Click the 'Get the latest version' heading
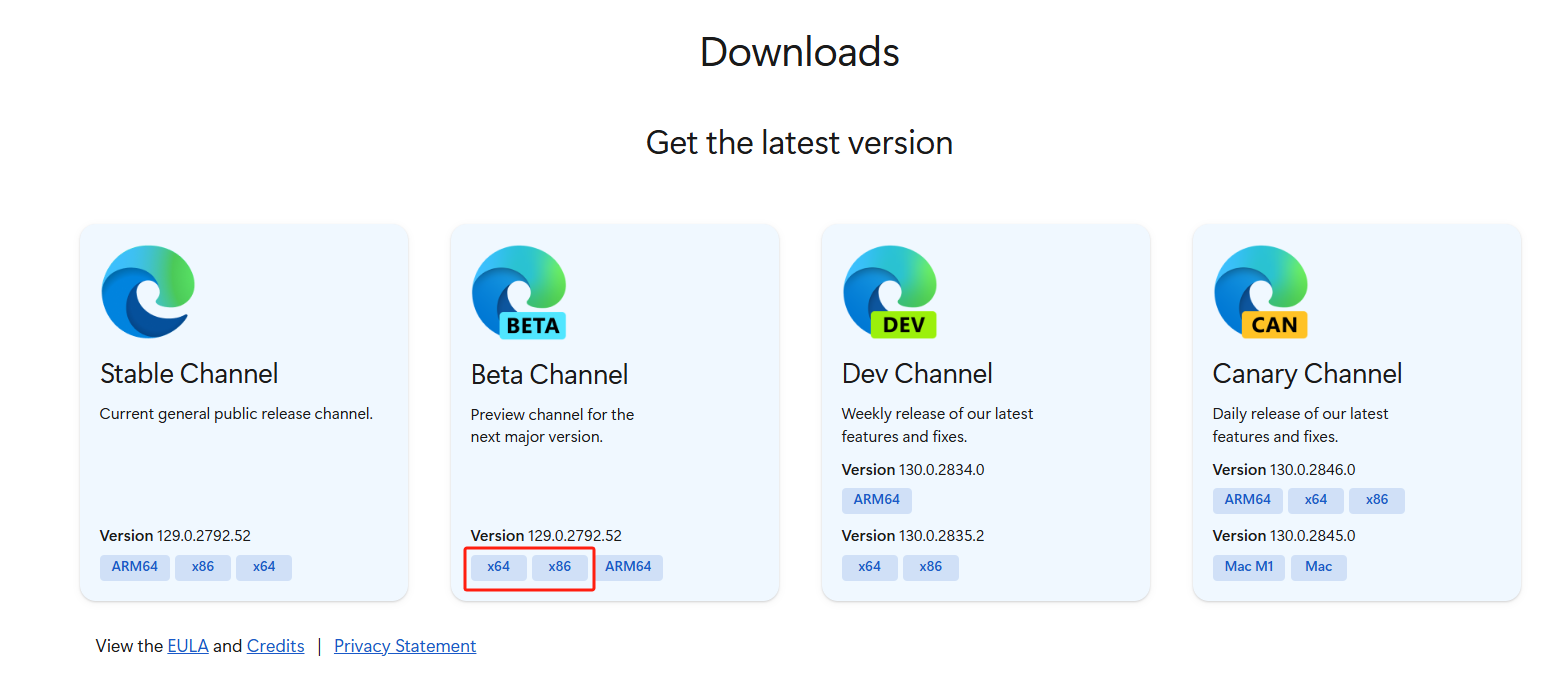The height and width of the screenshot is (685, 1567). [799, 143]
